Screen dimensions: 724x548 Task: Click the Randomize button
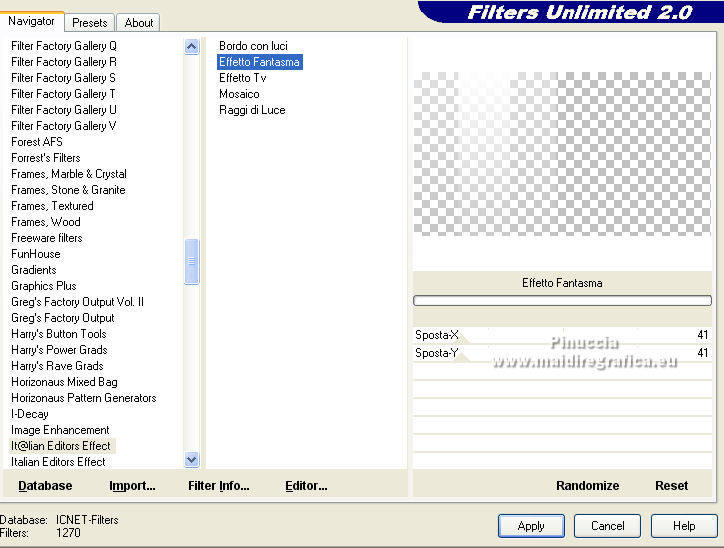587,486
